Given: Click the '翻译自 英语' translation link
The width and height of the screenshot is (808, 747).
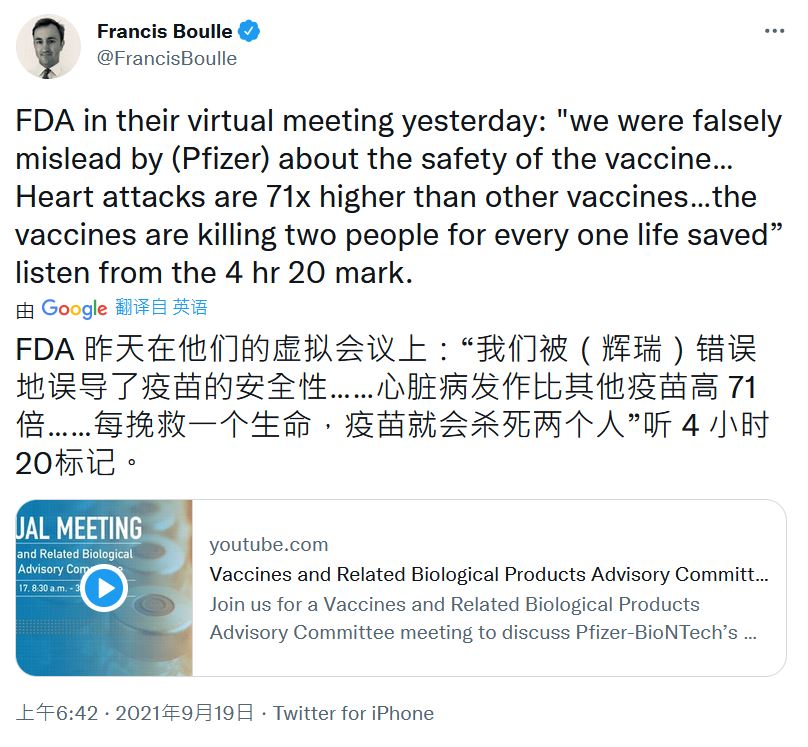Looking at the screenshot, I should coord(162,307).
